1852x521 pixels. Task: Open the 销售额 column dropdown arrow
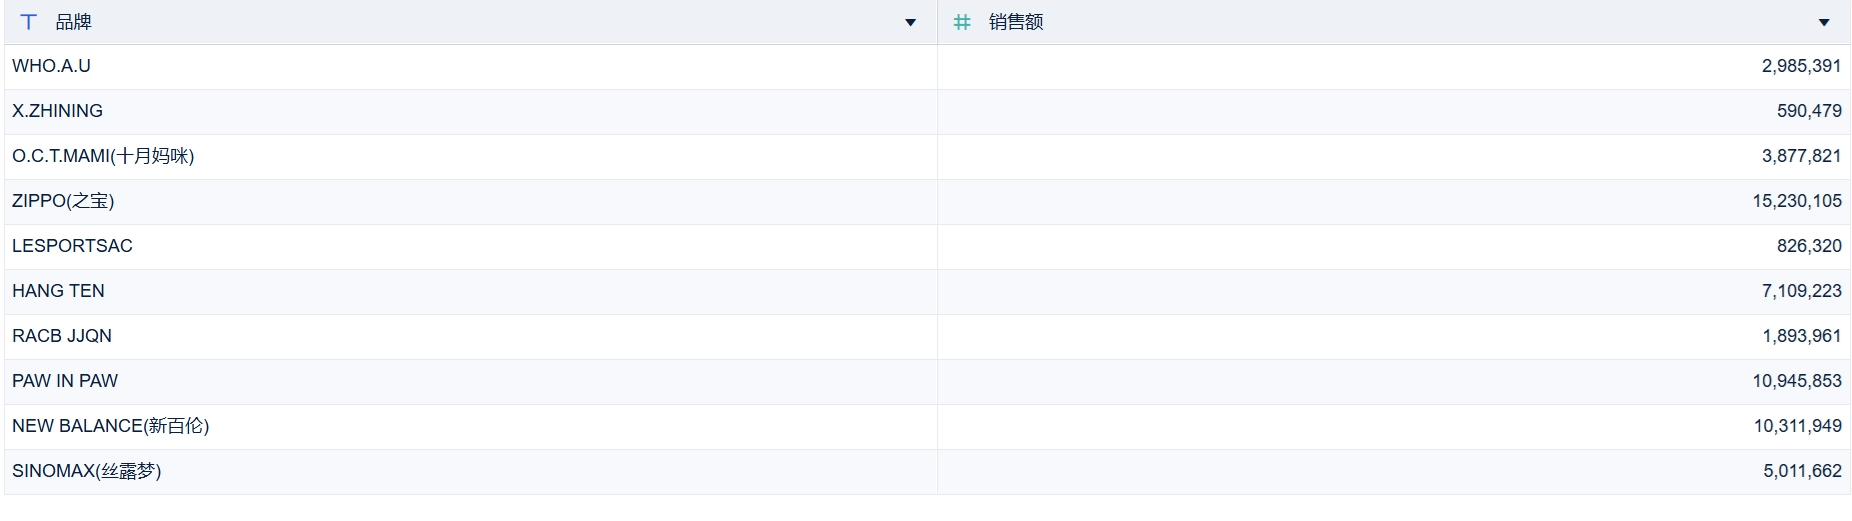[1824, 23]
